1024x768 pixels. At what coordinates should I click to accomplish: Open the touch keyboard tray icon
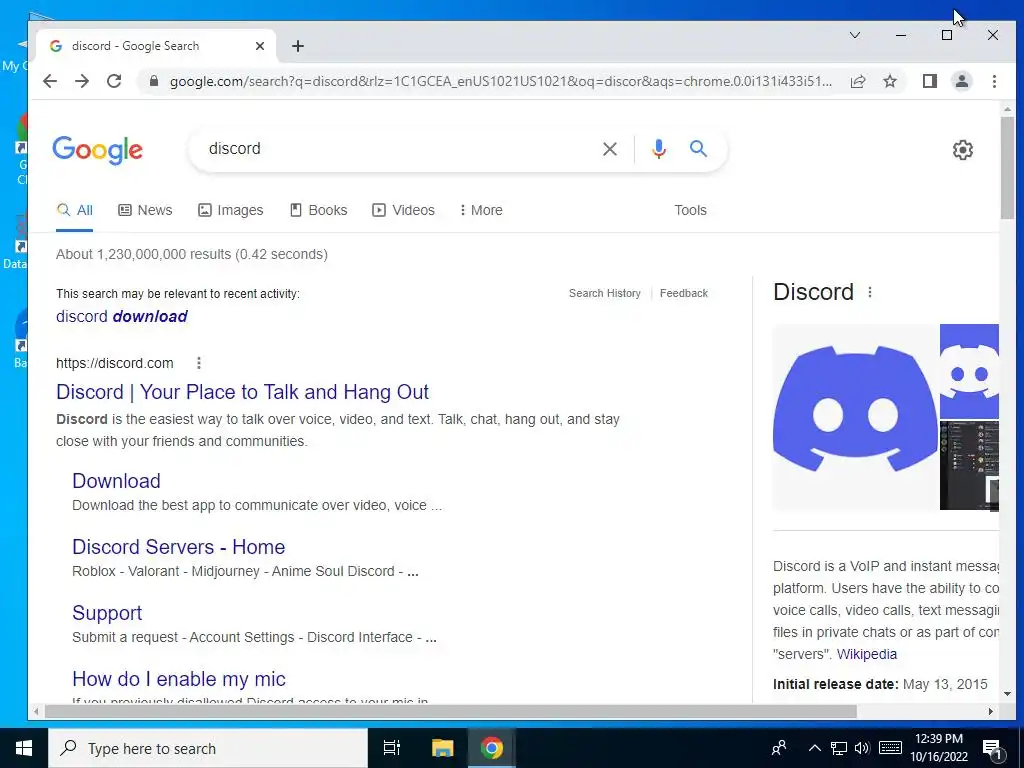tap(890, 748)
